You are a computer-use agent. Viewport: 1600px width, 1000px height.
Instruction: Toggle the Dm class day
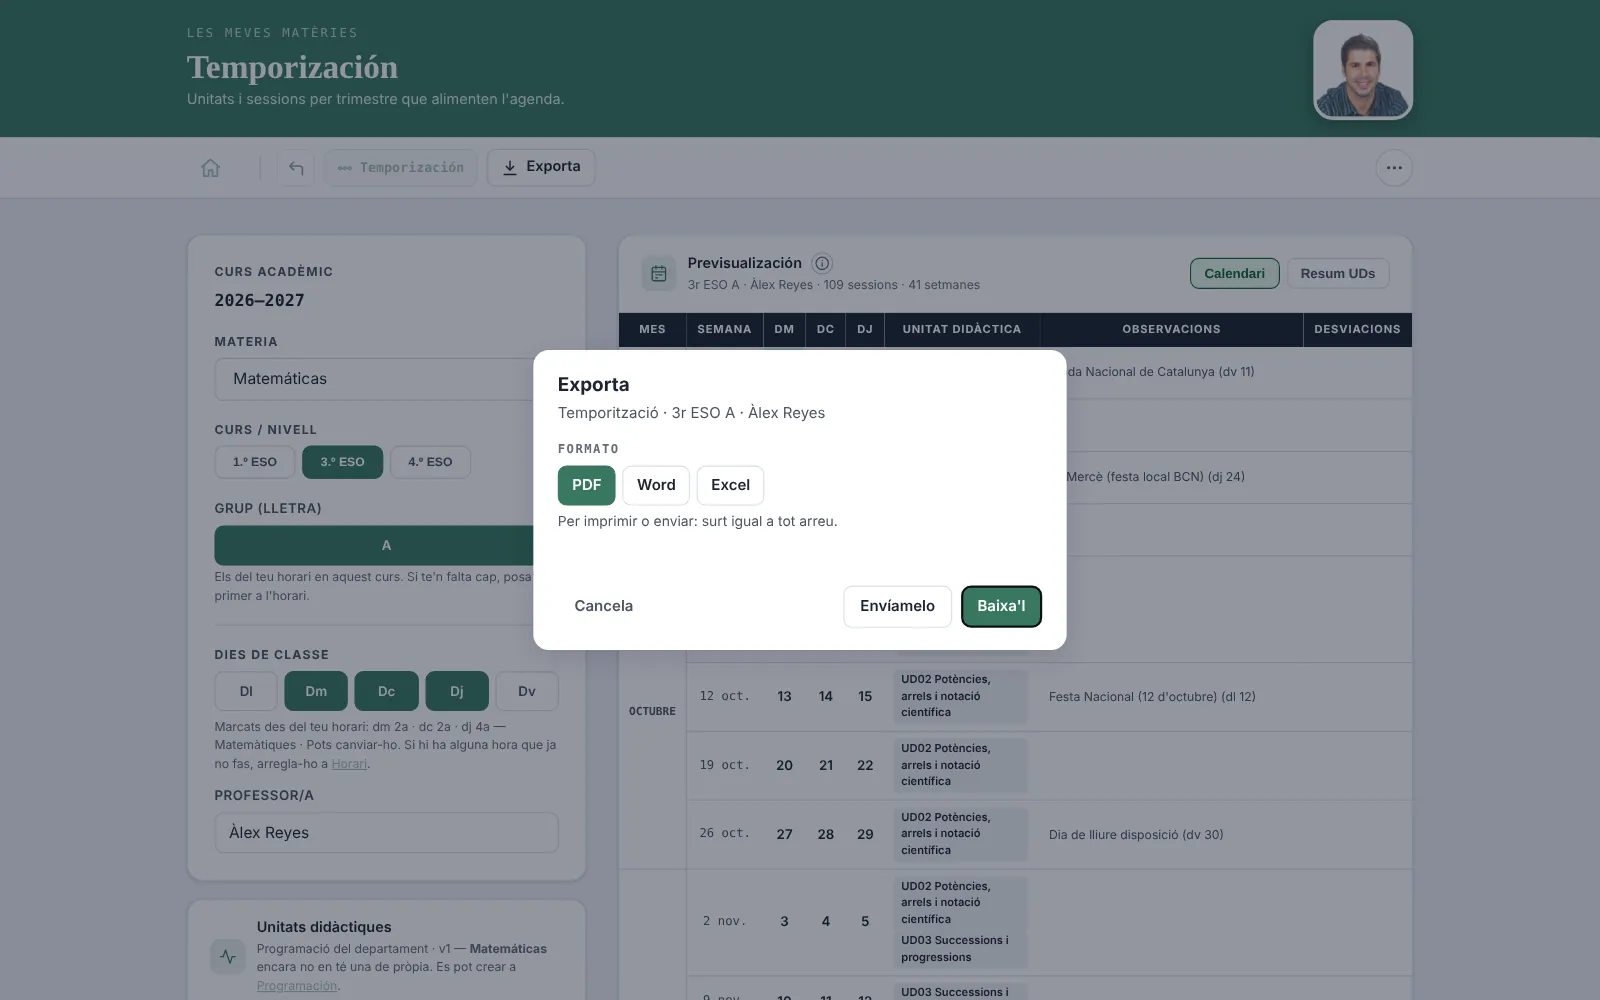(x=316, y=691)
